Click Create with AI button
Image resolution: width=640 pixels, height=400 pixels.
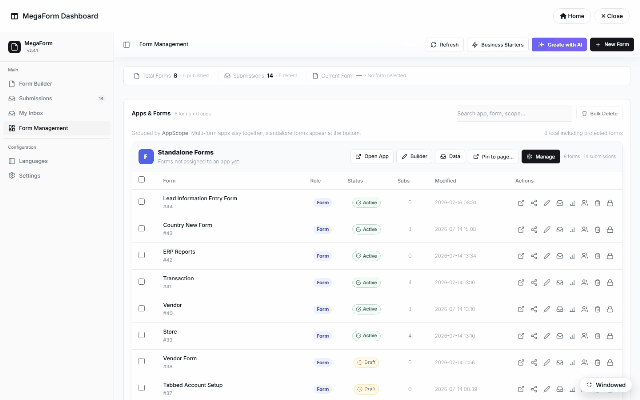559,44
